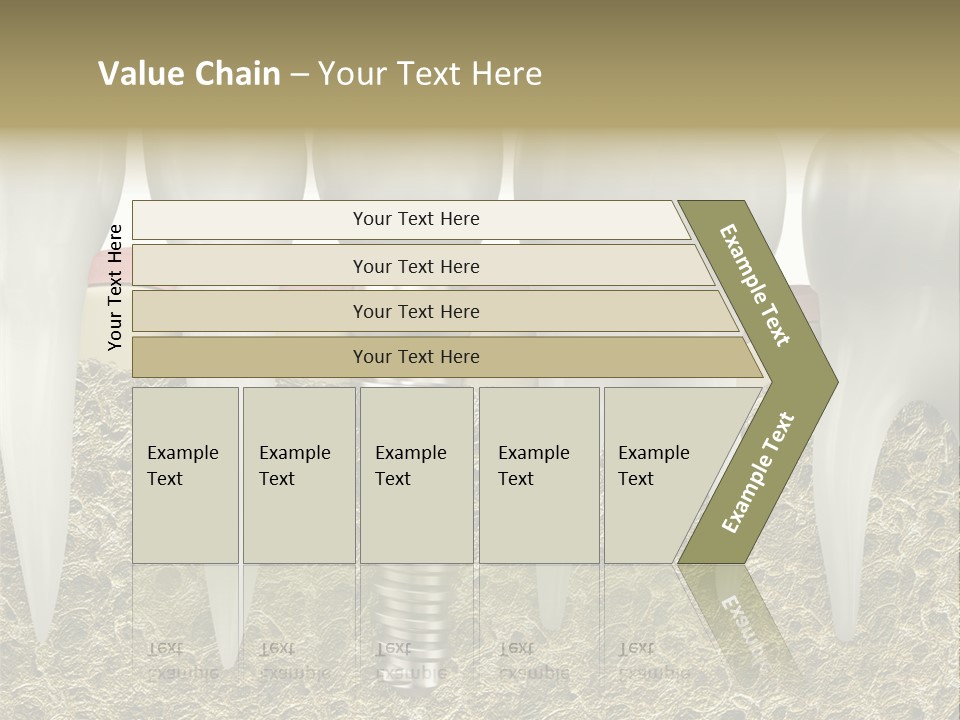Select the top lightest horizontal text bar
The width and height of the screenshot is (960, 720).
point(410,220)
